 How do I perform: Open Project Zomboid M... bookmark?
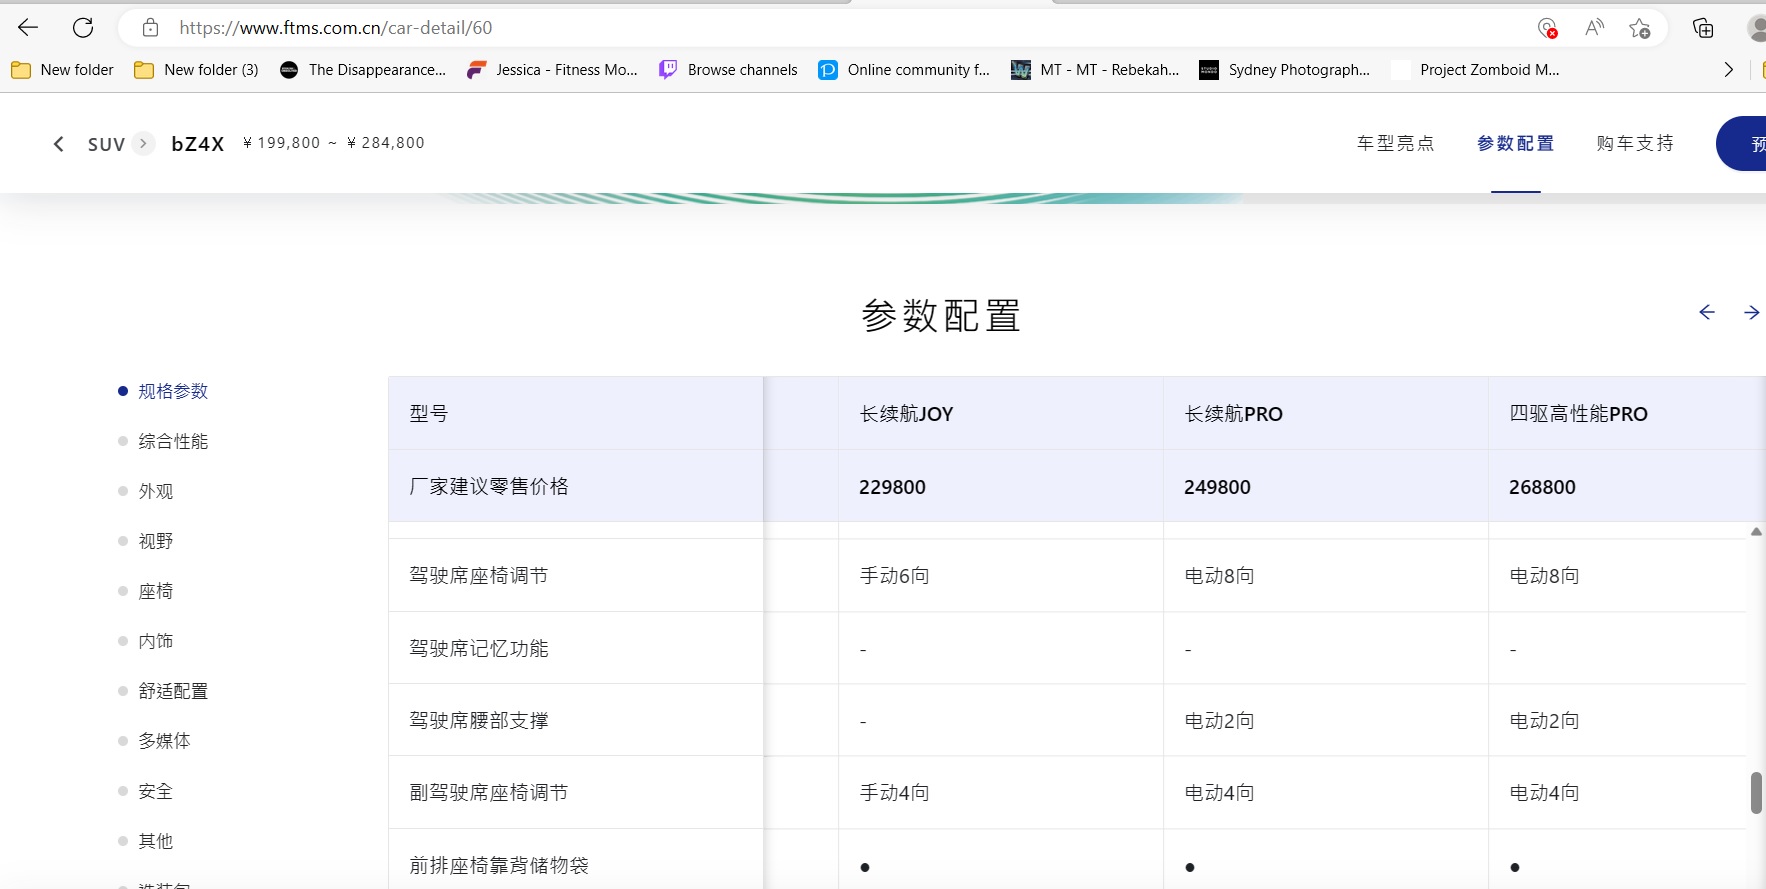[x=1476, y=70]
